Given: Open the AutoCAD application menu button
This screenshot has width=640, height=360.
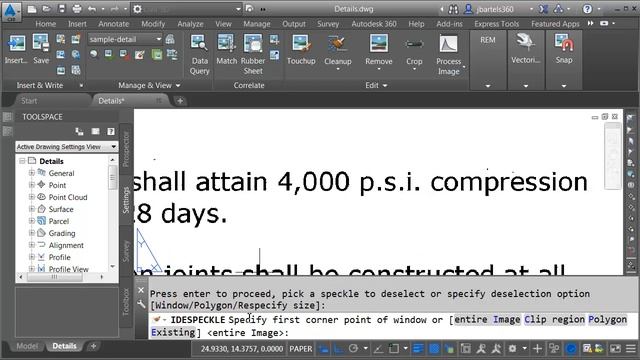Looking at the screenshot, I should point(11,11).
